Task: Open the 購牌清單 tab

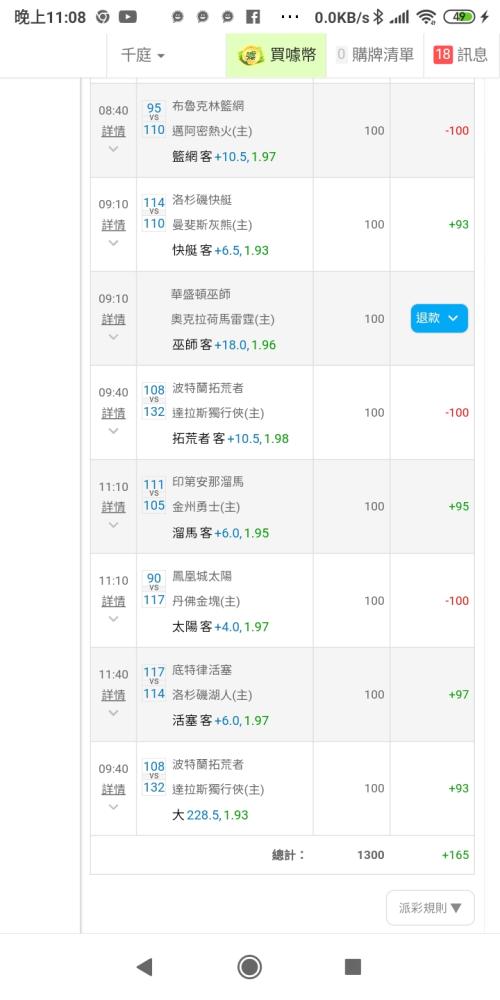Action: click(375, 55)
